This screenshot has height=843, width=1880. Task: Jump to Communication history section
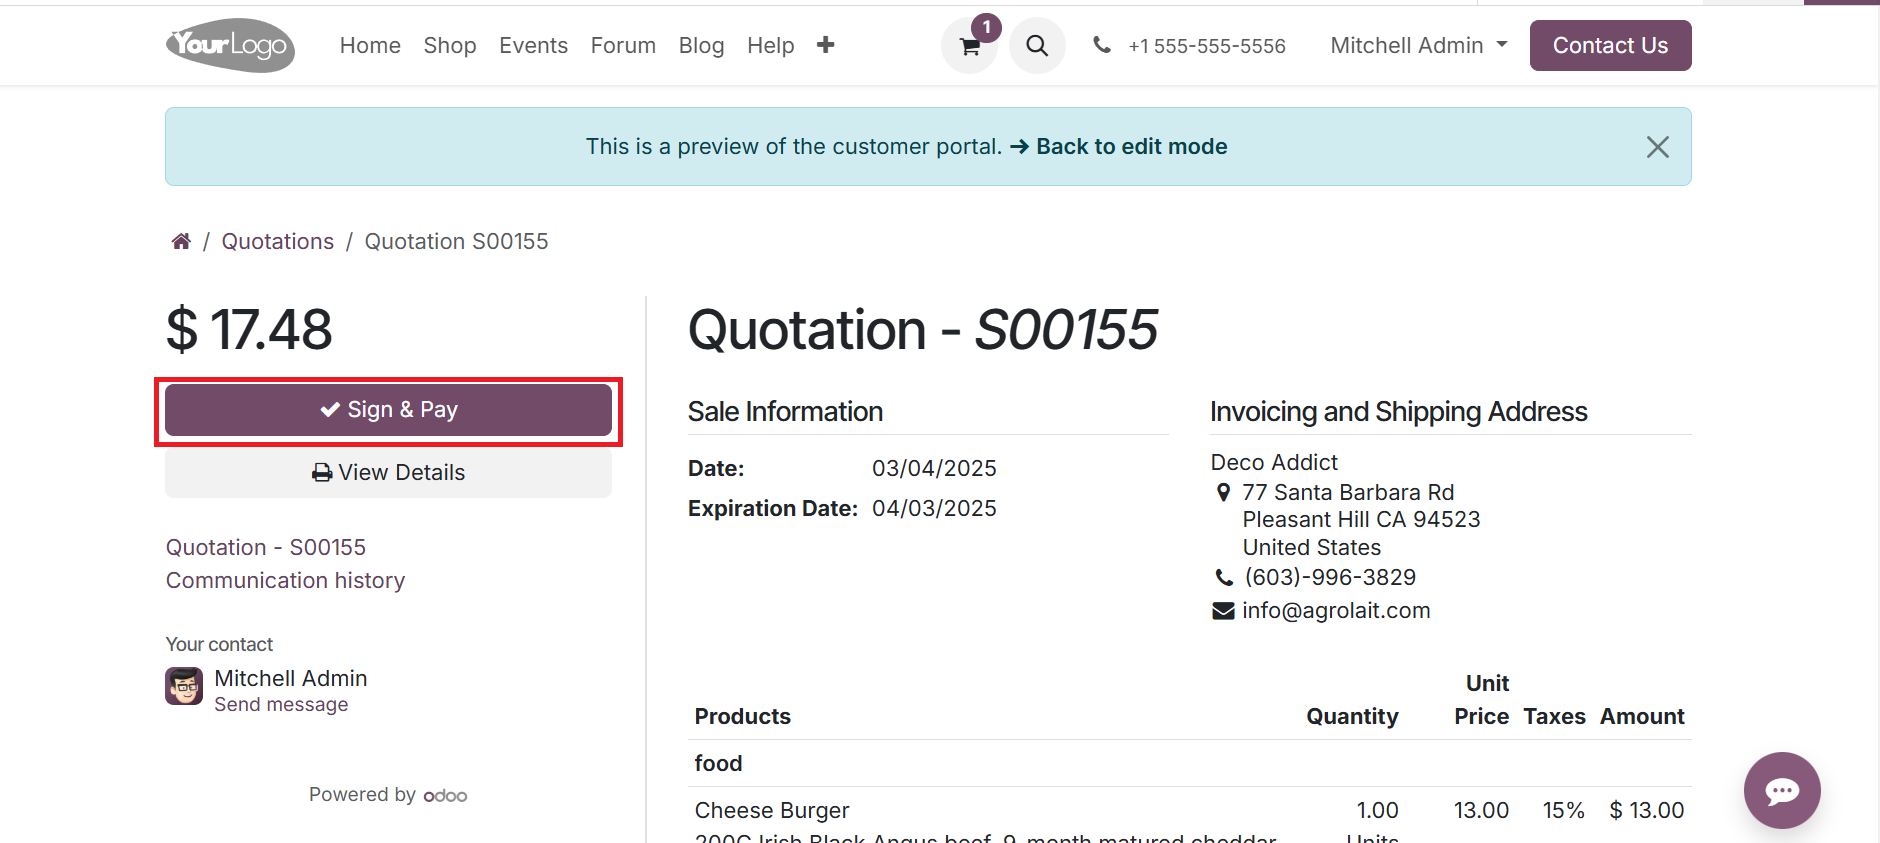coord(285,580)
